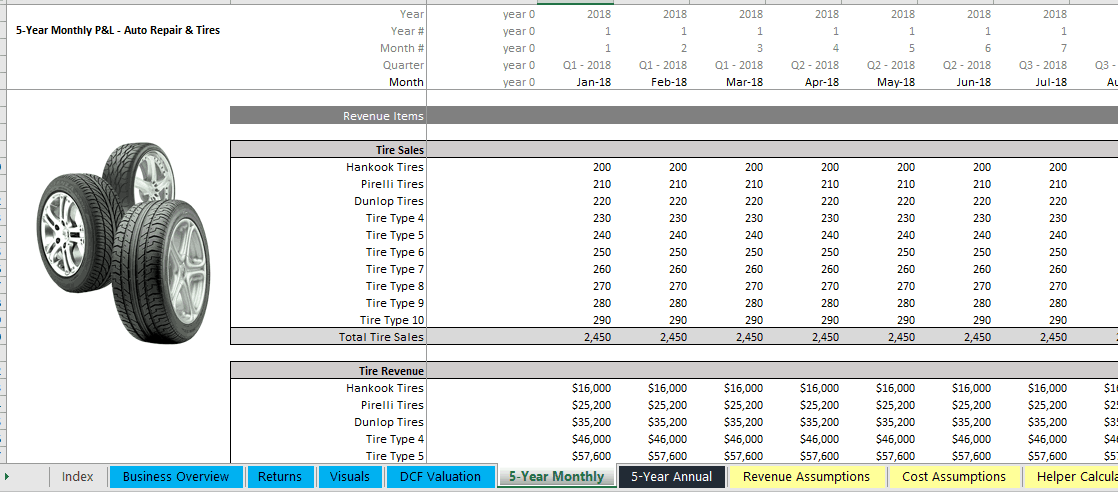Viewport: 1118px width, 492px height.
Task: Select the 'Tire Sales' section header
Action: point(328,150)
